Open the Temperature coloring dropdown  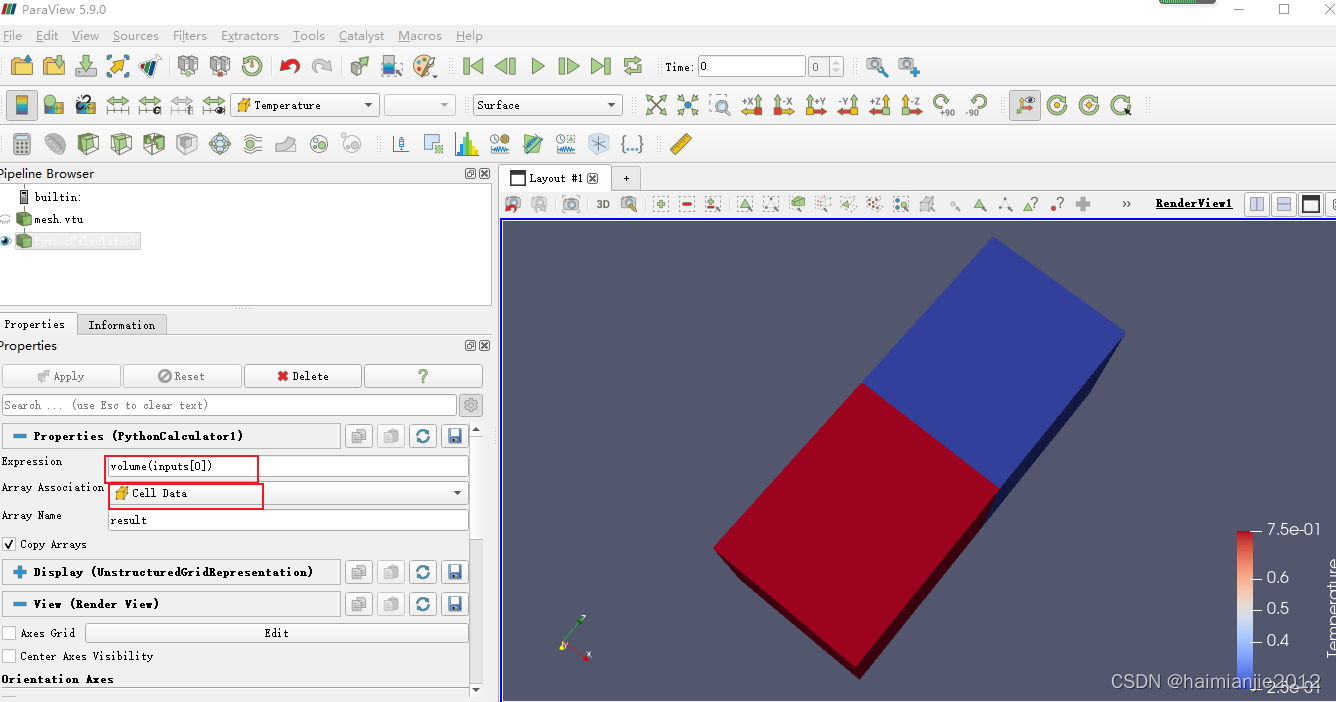coord(305,105)
